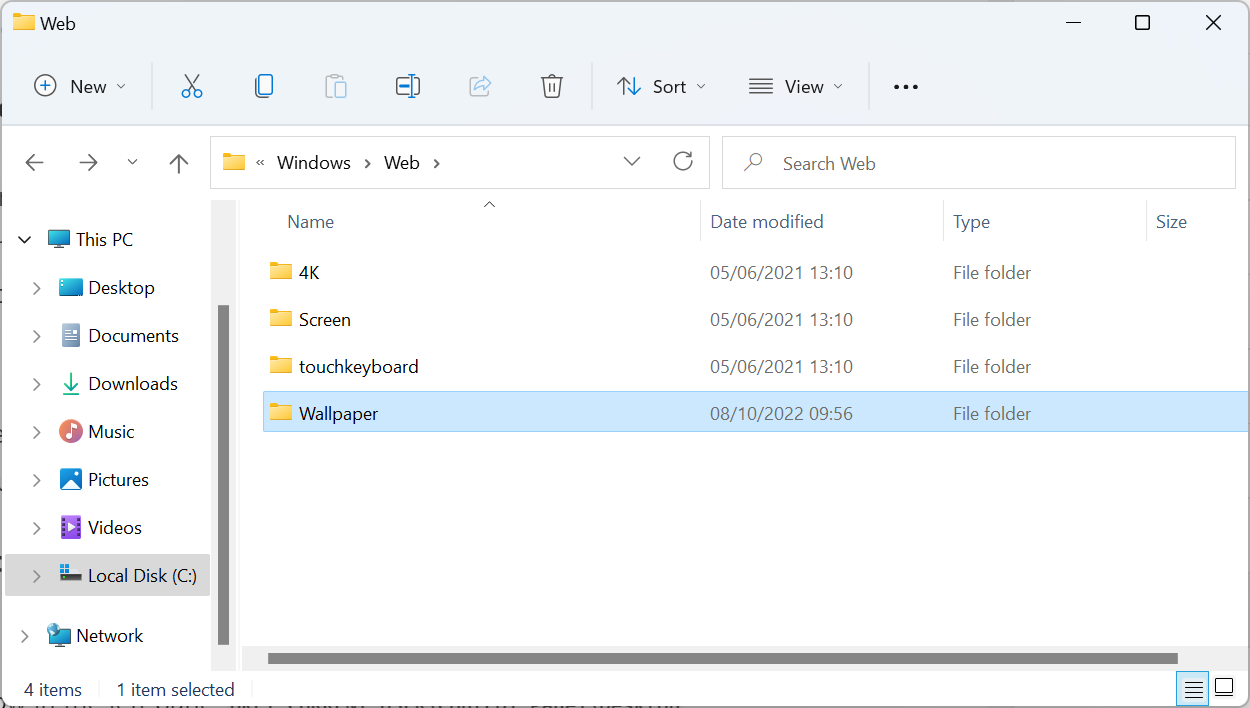Open the Sort options dropdown

661,86
